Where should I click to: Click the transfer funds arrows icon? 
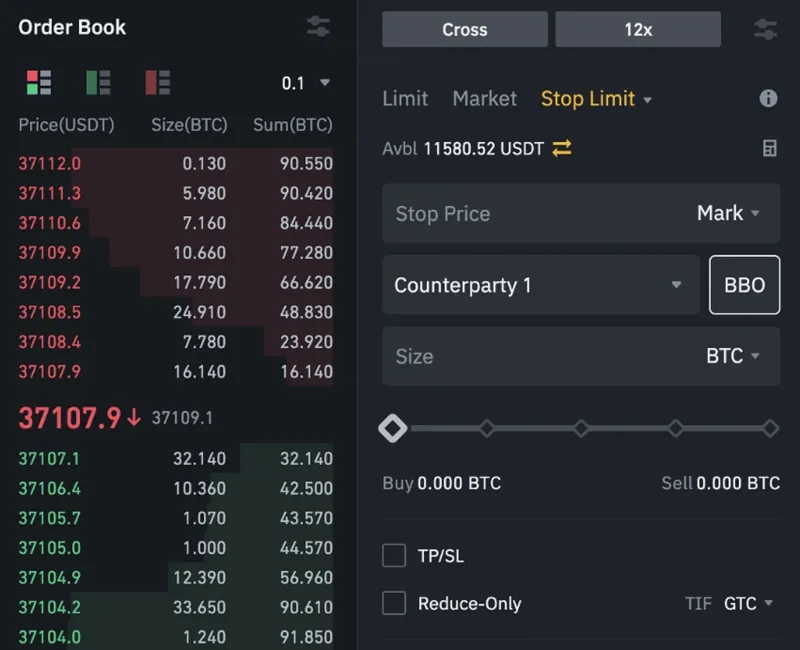(x=562, y=148)
